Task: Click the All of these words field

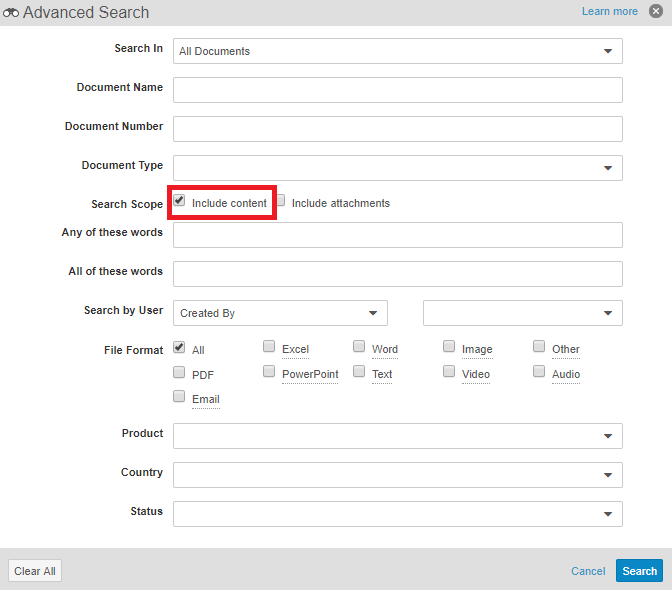Action: click(397, 274)
